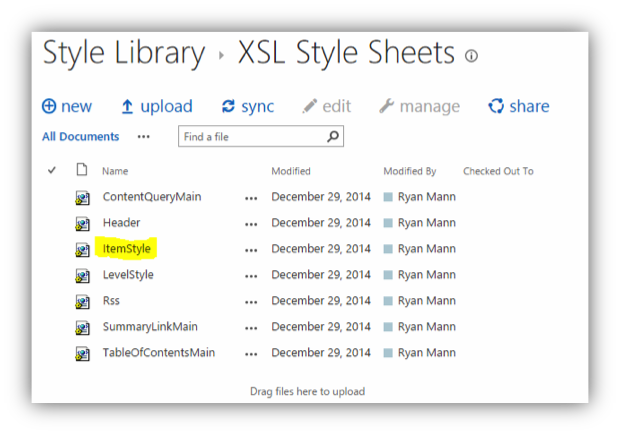This screenshot has height=435, width=620.
Task: Click the sync text link
Action: (x=257, y=107)
